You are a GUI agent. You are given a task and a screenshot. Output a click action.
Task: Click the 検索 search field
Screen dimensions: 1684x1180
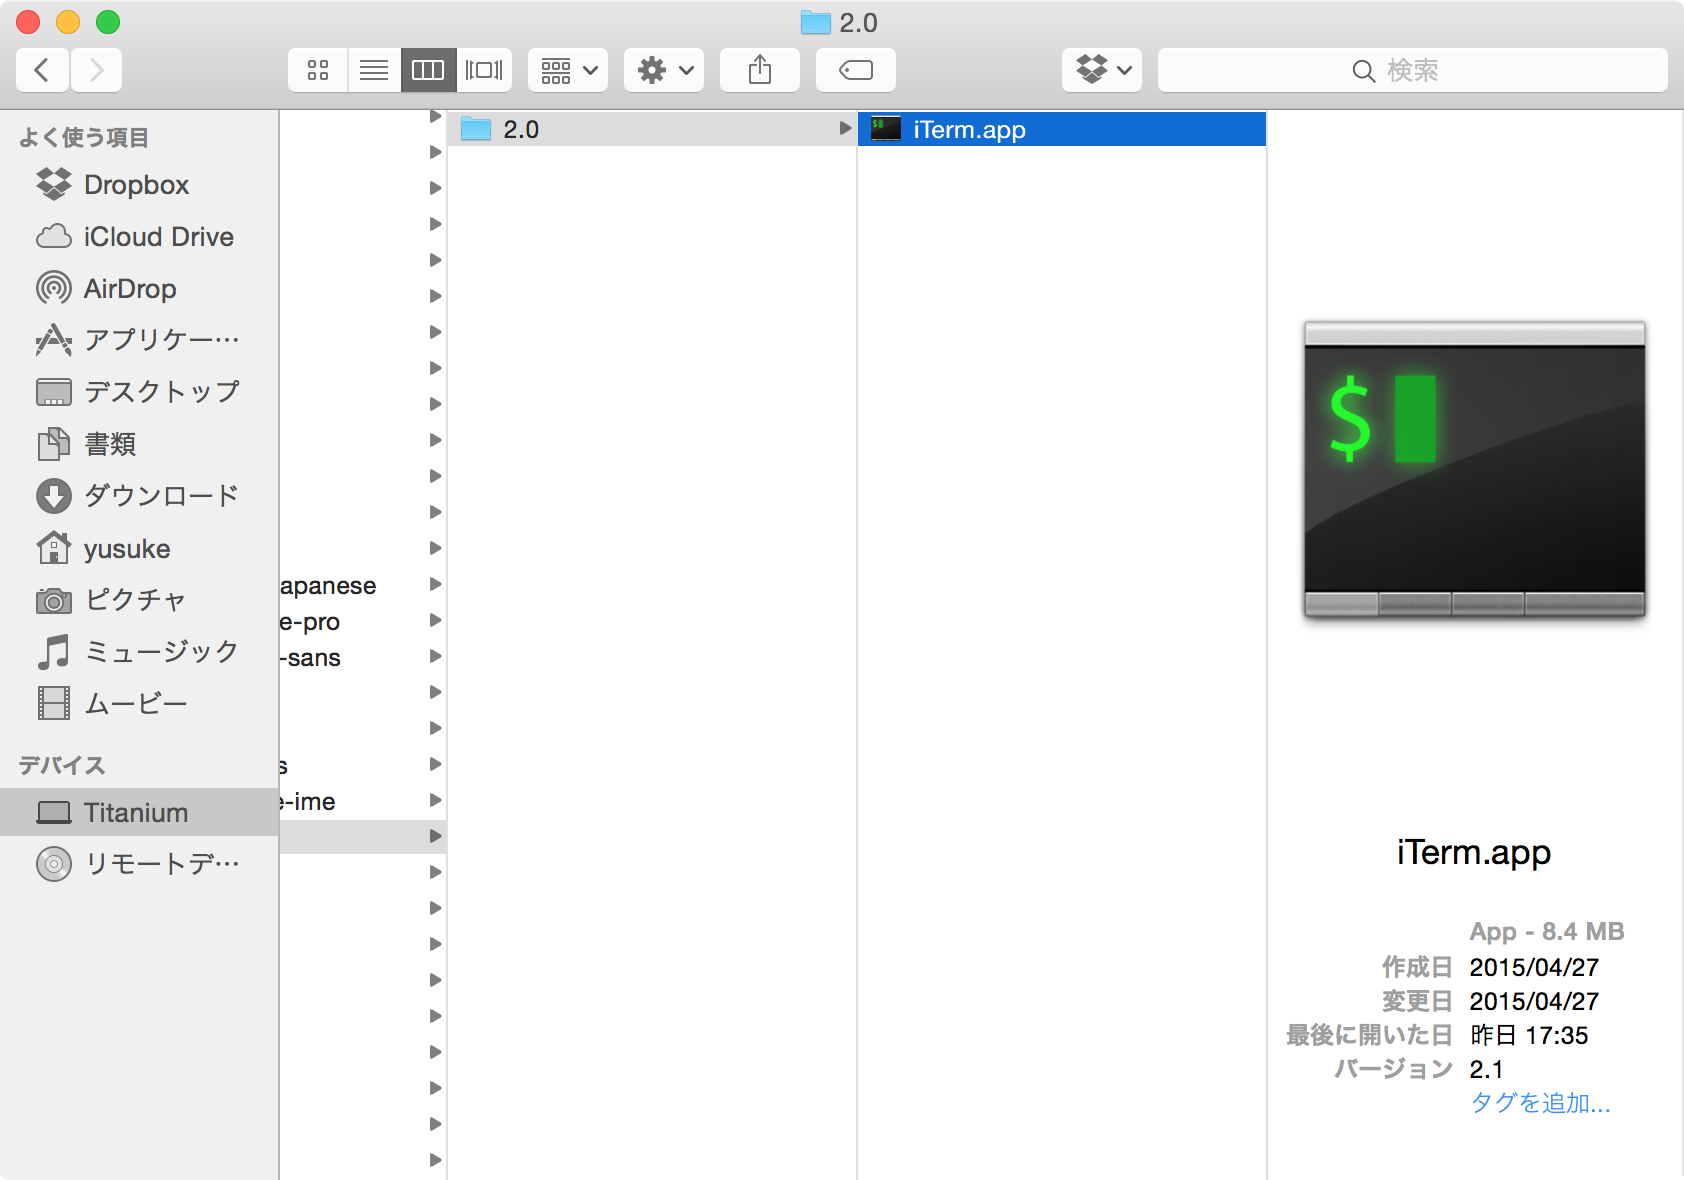[x=1412, y=70]
